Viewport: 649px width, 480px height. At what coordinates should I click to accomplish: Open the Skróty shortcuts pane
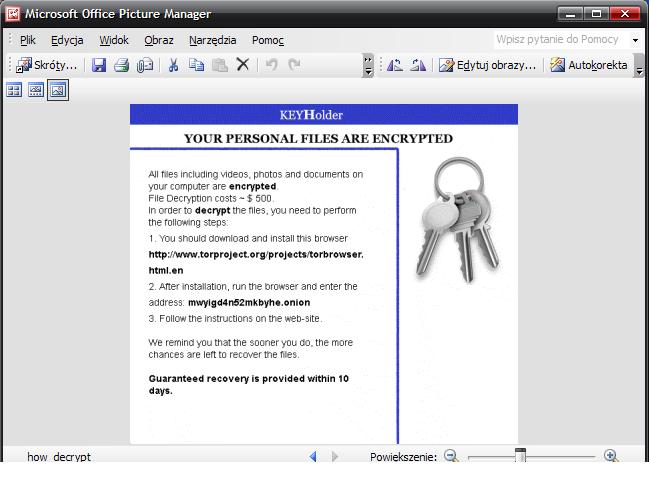click(x=46, y=65)
